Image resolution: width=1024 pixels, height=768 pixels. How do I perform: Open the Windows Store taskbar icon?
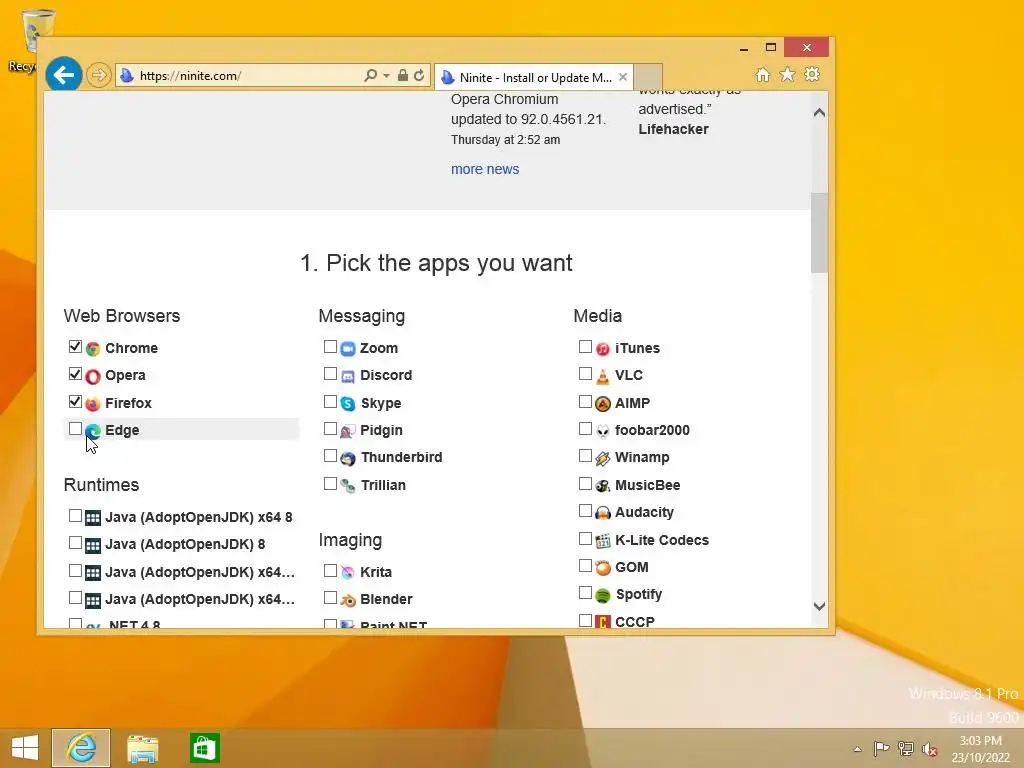204,748
